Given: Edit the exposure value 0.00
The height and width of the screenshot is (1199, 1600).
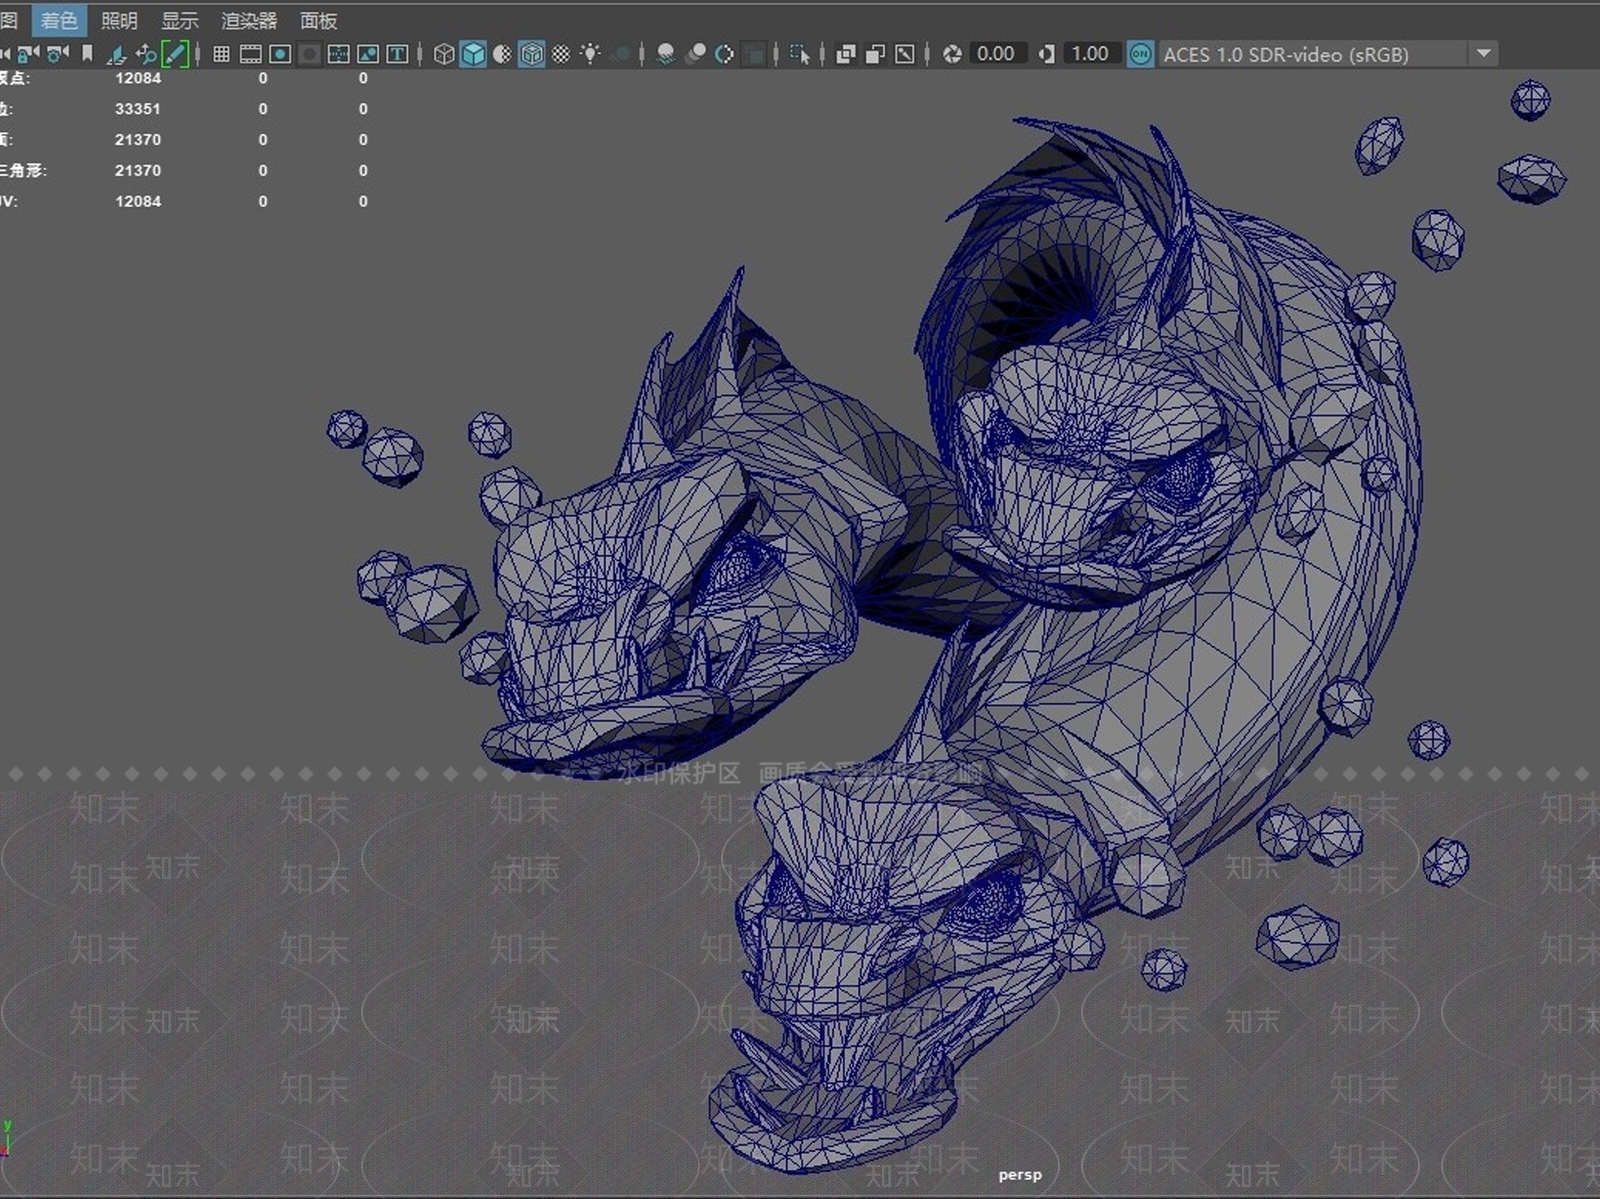Looking at the screenshot, I should (997, 54).
